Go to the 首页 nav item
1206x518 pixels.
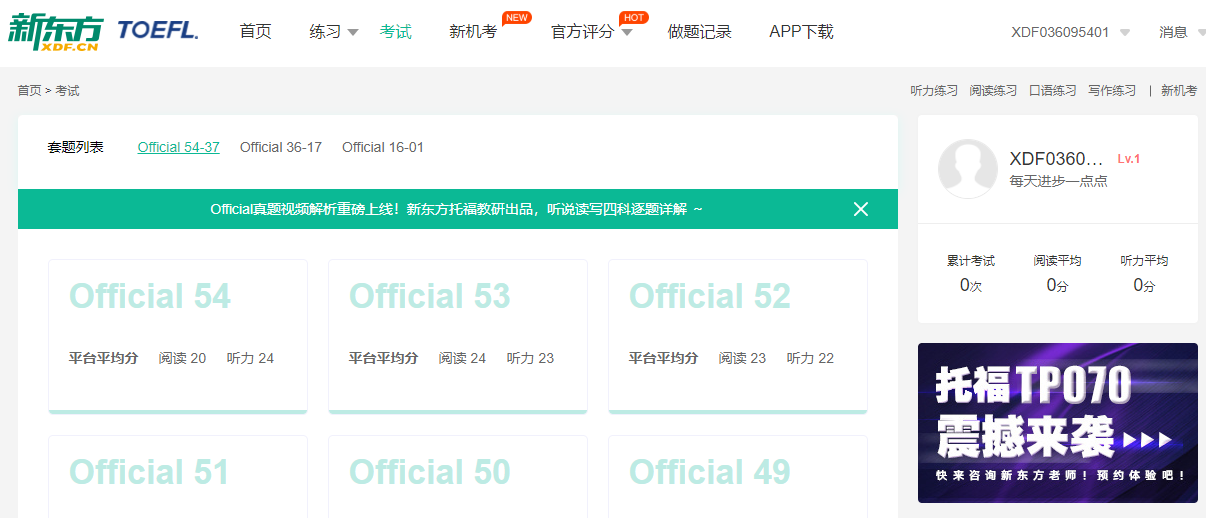click(x=255, y=32)
